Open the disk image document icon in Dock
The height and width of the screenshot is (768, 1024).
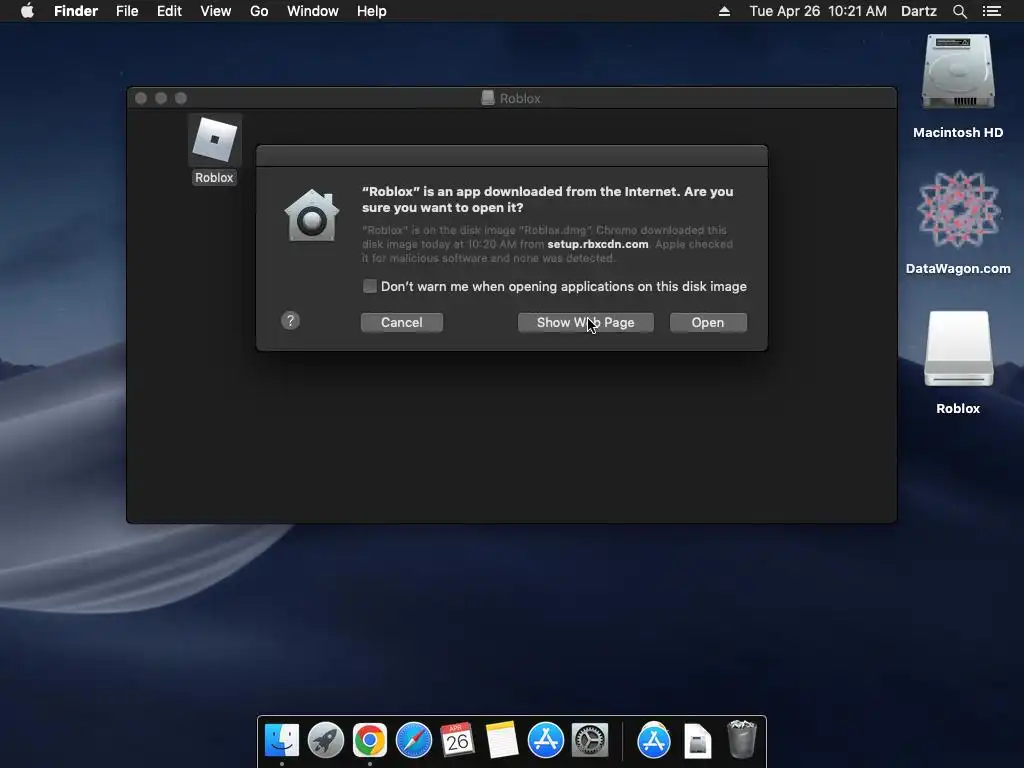coord(697,741)
